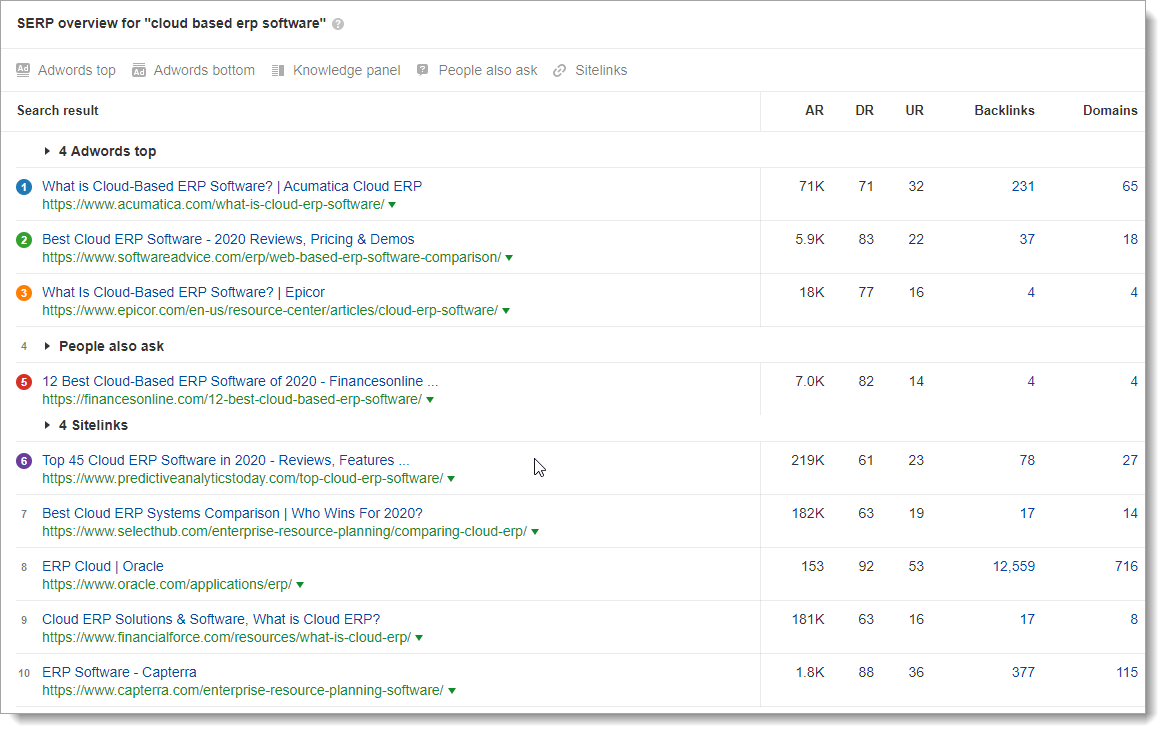Click the AR column header
The width and height of the screenshot is (1167, 735).
[x=814, y=110]
